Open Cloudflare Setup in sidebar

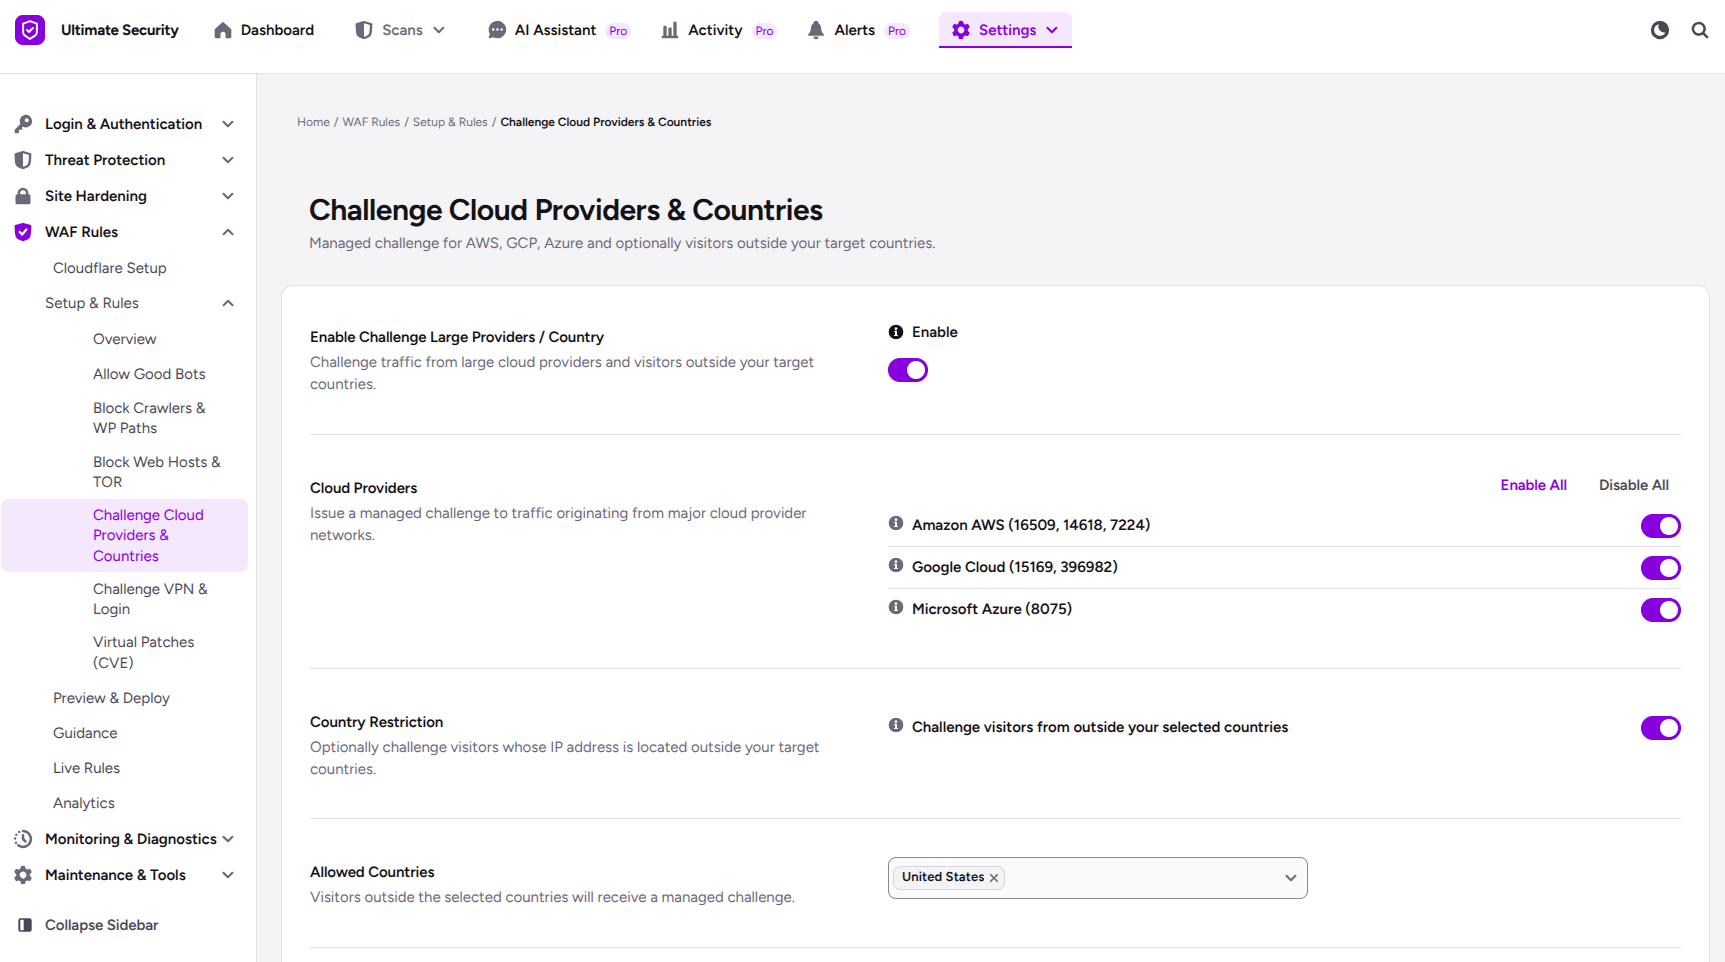point(110,268)
